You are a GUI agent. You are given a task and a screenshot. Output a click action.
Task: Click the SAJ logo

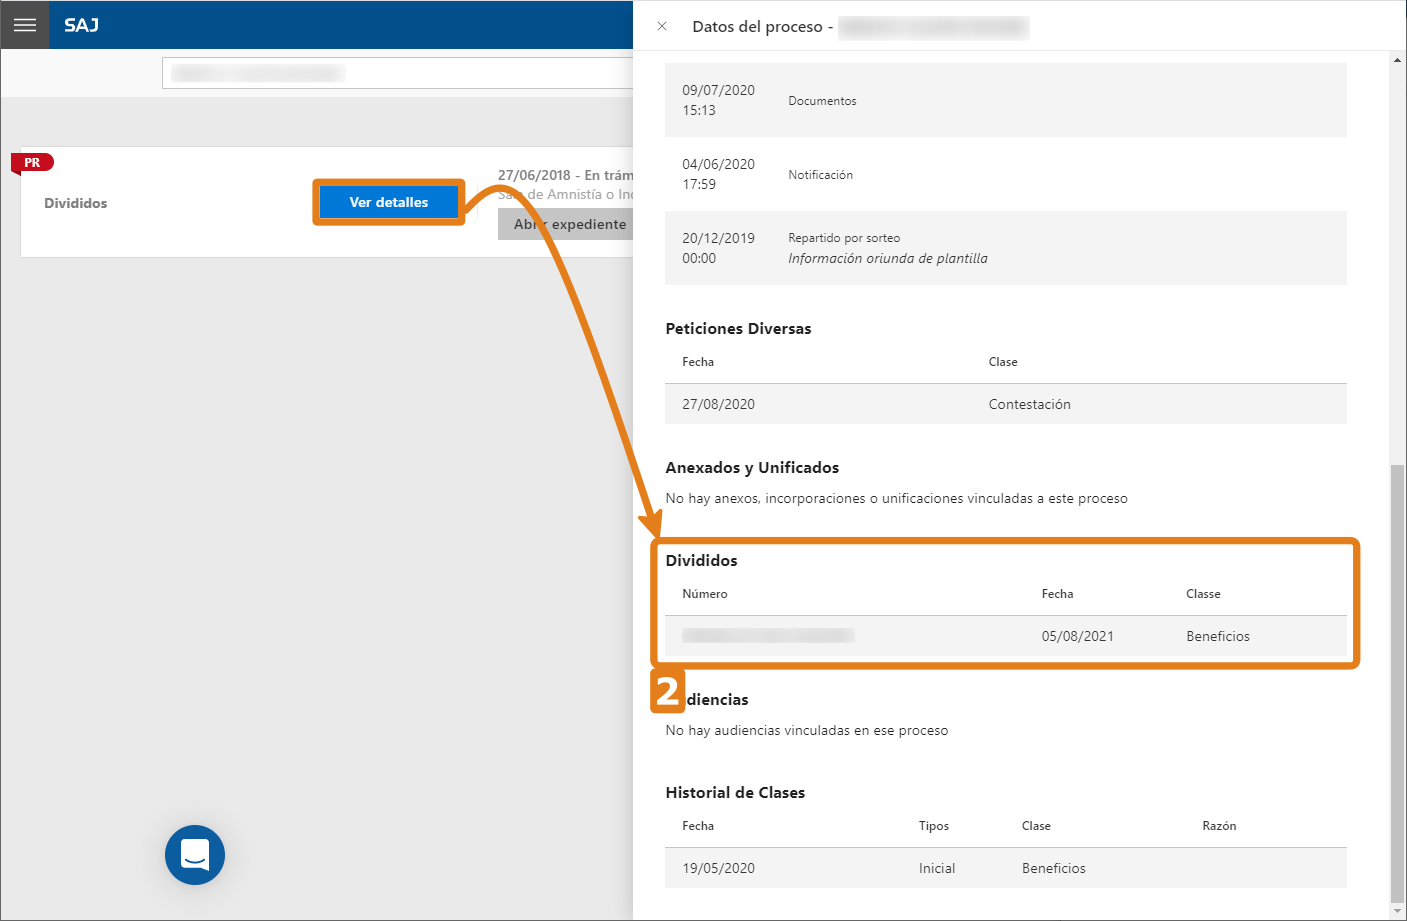pos(81,25)
